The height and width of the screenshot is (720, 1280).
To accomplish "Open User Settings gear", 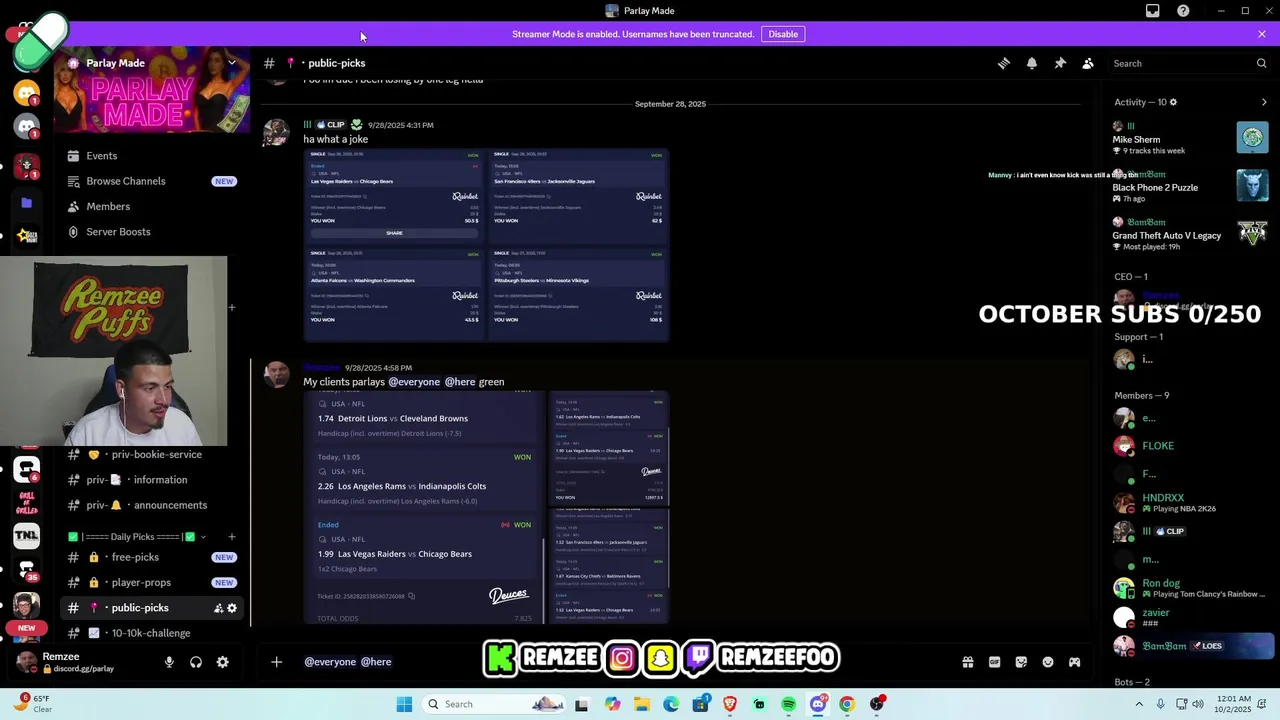I will click(223, 662).
